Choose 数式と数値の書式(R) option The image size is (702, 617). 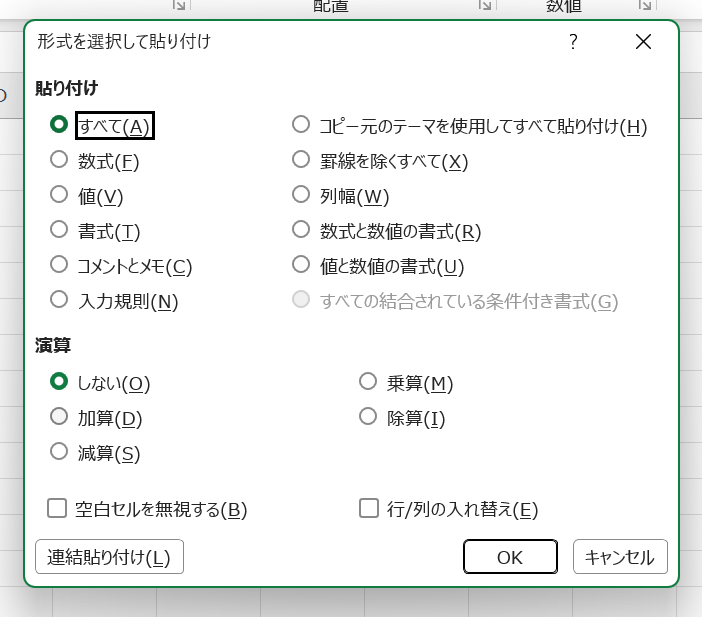pyautogui.click(x=300, y=229)
